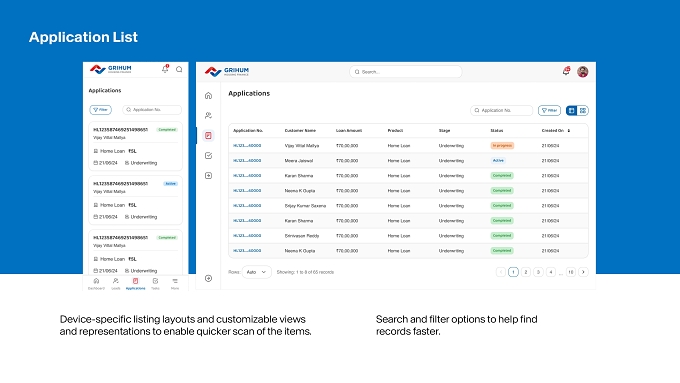The height and width of the screenshot is (383, 680).
Task: Click the GRIHUM logo in the mobile view
Action: [x=111, y=69]
